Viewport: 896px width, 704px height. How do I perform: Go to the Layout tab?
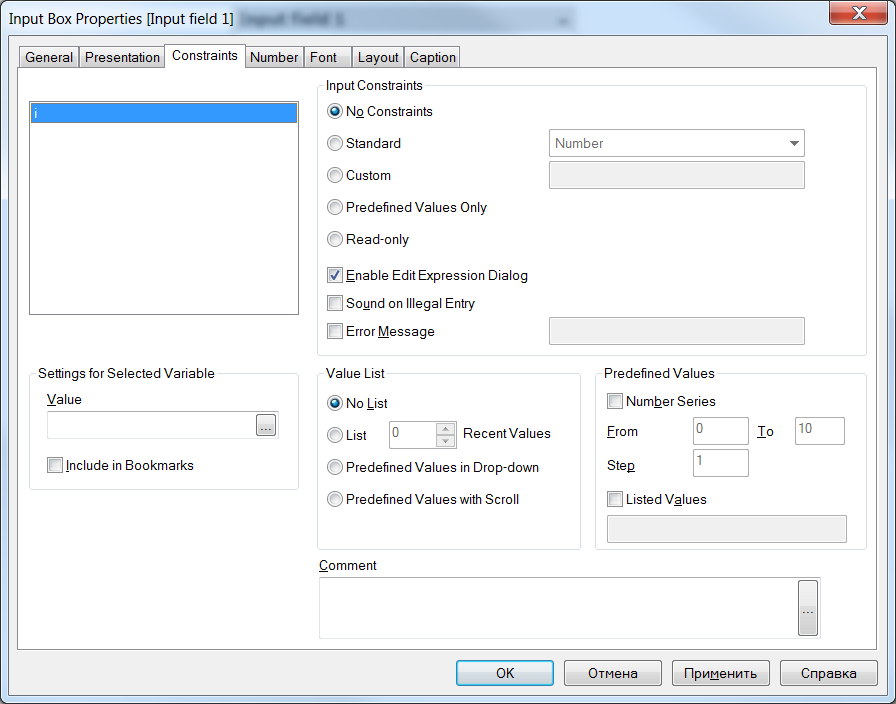point(379,57)
